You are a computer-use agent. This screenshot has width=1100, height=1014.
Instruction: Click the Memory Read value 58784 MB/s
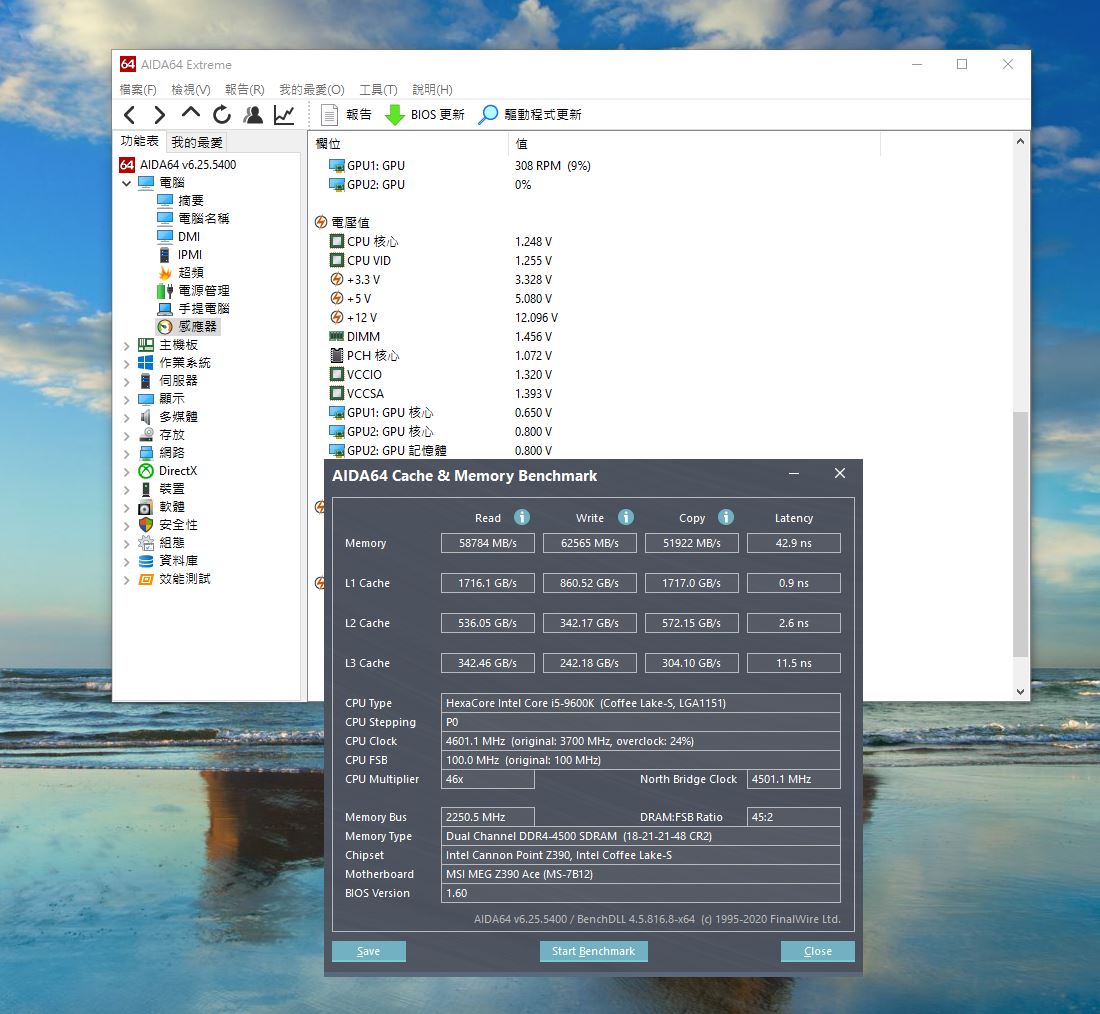tap(488, 543)
